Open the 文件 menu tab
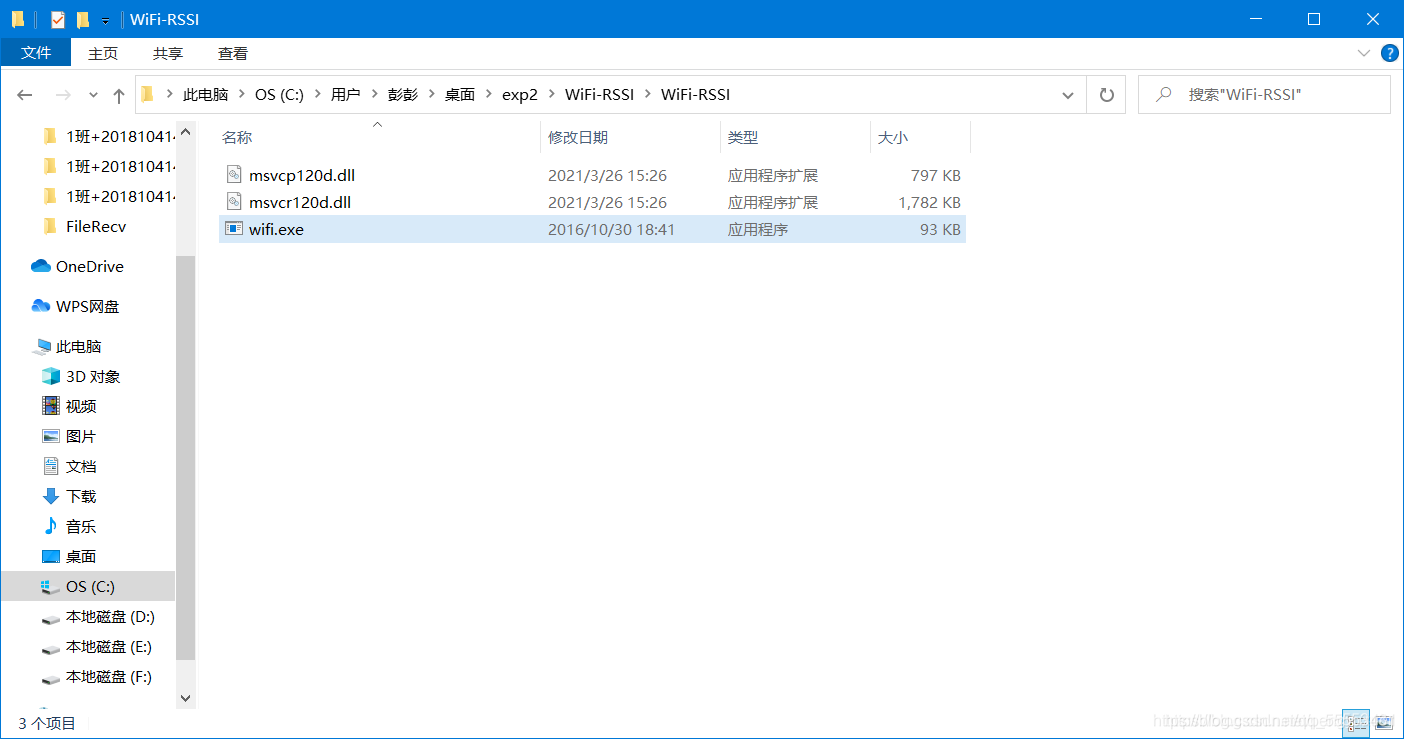Viewport: 1404px width, 739px height. 36,53
